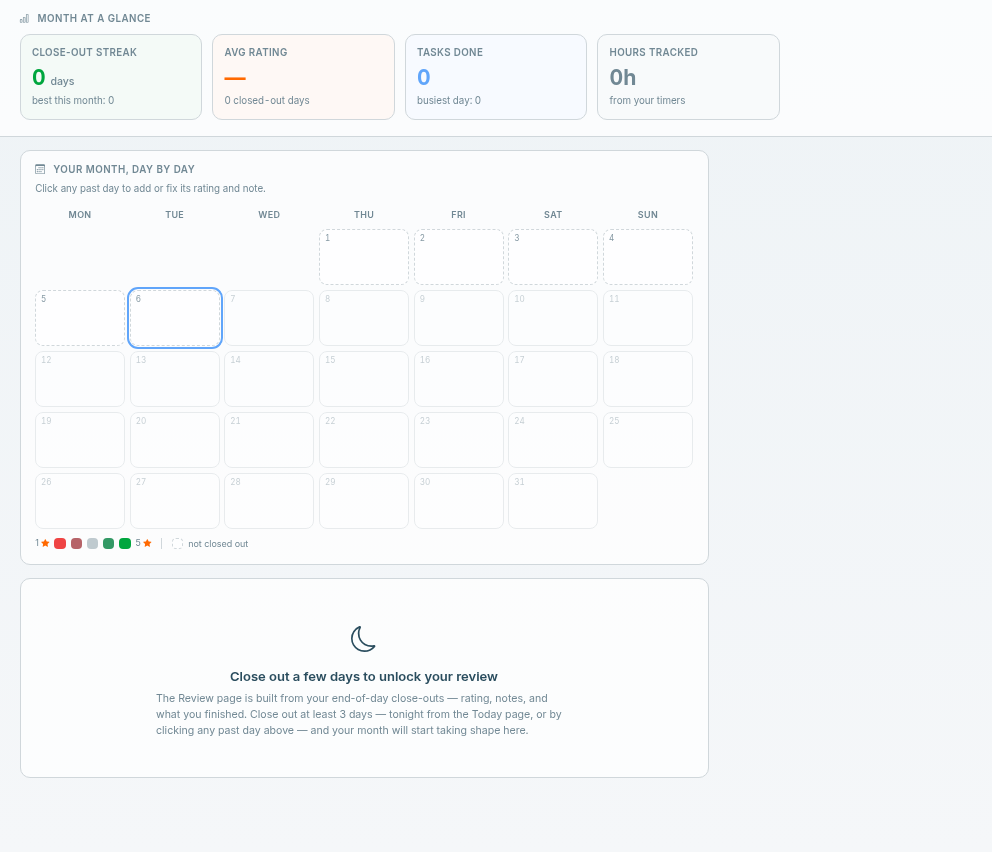Click day 28 cell in the calendar
Image resolution: width=992 pixels, height=852 pixels.
pyautogui.click(x=269, y=501)
